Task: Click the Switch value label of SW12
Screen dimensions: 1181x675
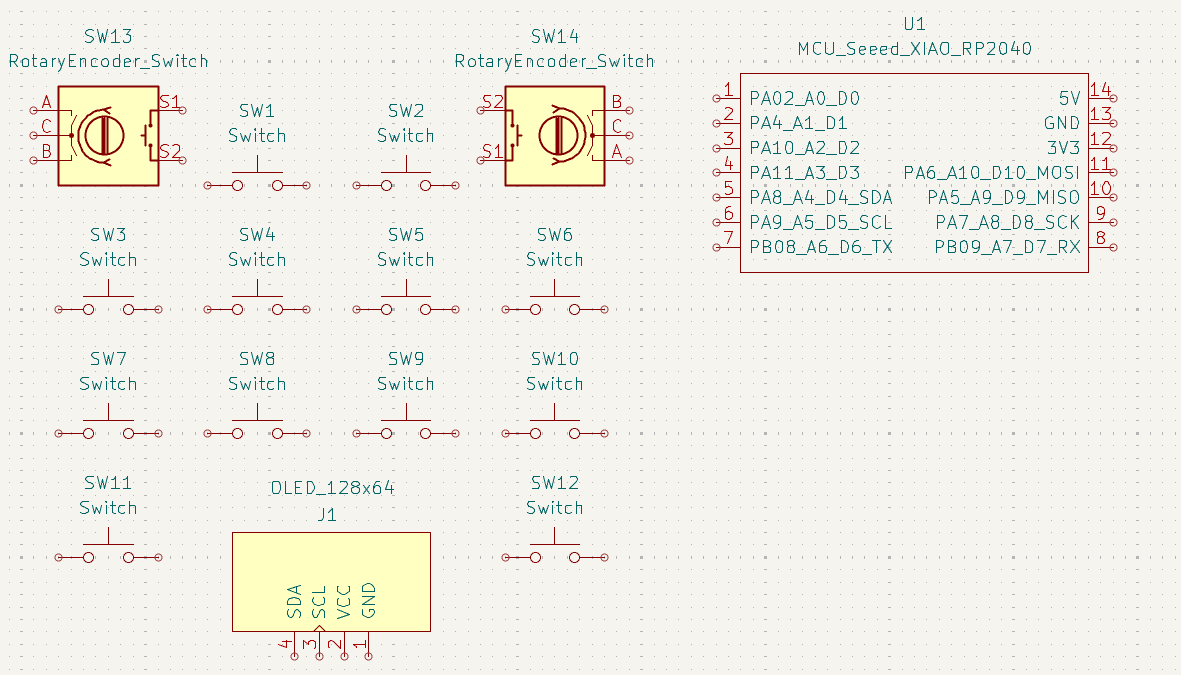Action: pos(555,508)
